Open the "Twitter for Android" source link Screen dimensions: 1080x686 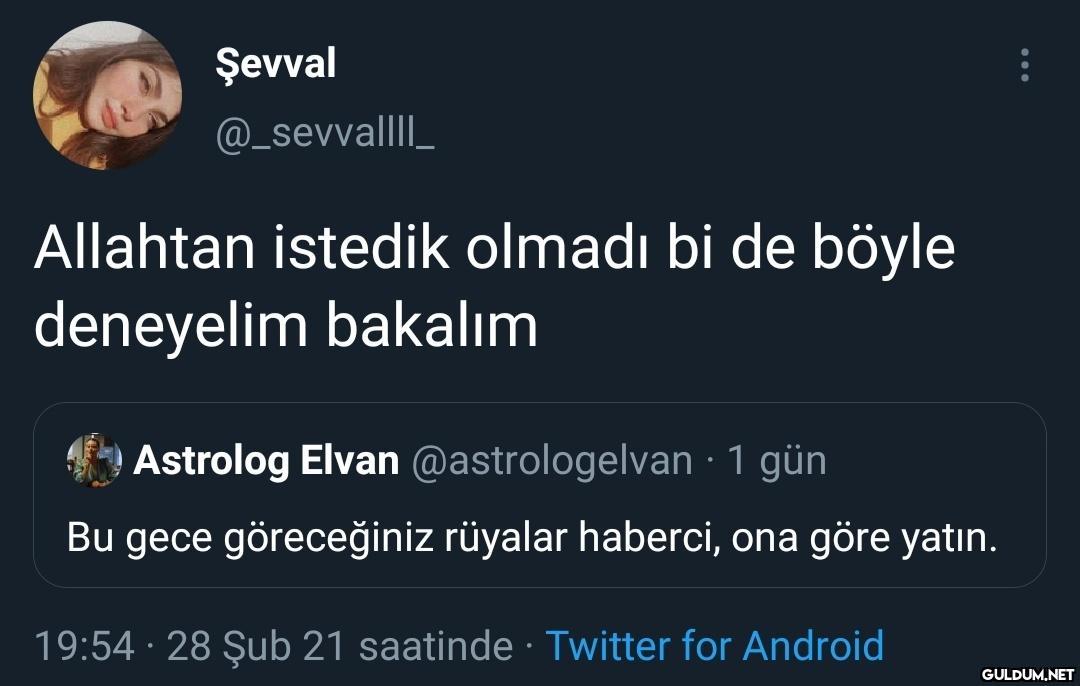[x=714, y=646]
